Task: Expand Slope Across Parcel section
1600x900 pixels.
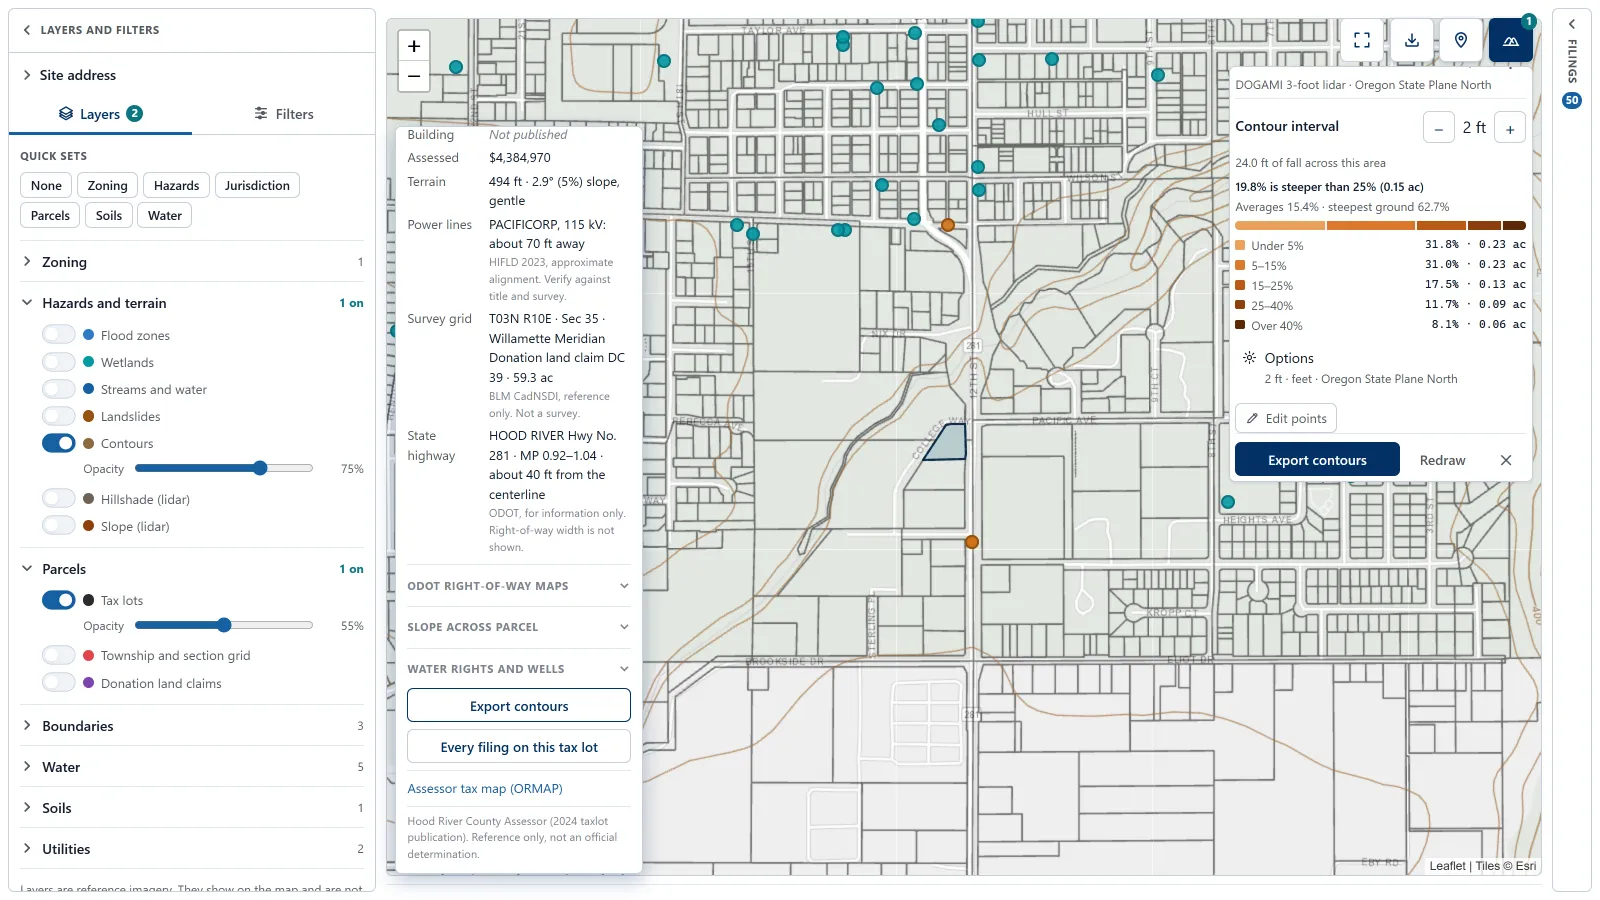Action: pos(519,627)
